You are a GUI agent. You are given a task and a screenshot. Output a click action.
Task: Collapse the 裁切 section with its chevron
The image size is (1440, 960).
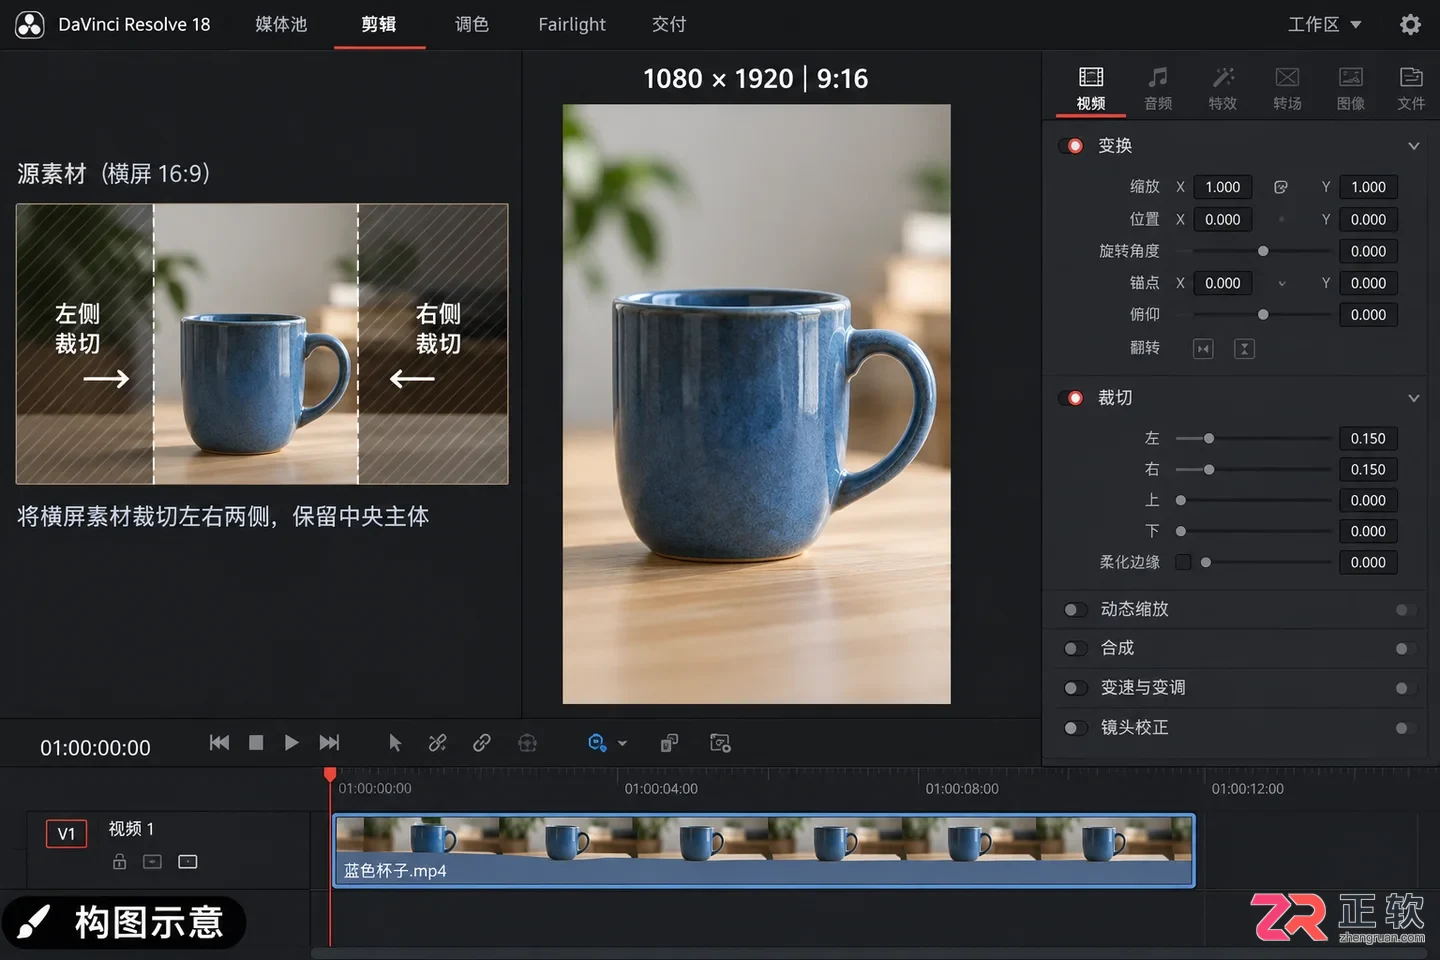point(1414,398)
